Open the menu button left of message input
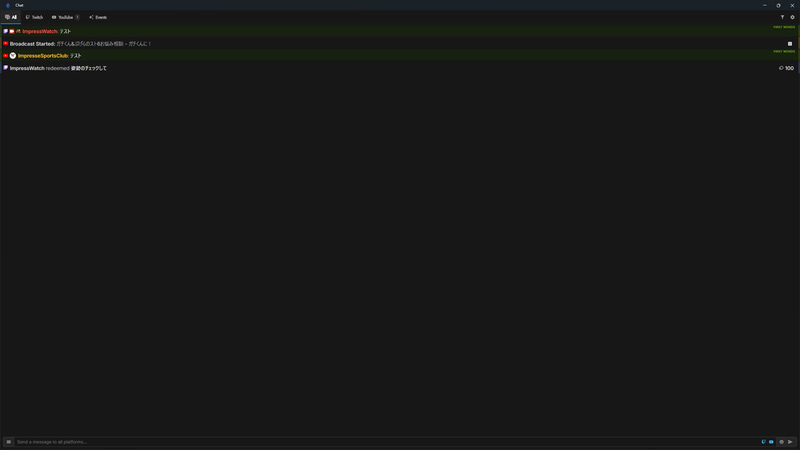Image resolution: width=800 pixels, height=450 pixels. click(9, 442)
